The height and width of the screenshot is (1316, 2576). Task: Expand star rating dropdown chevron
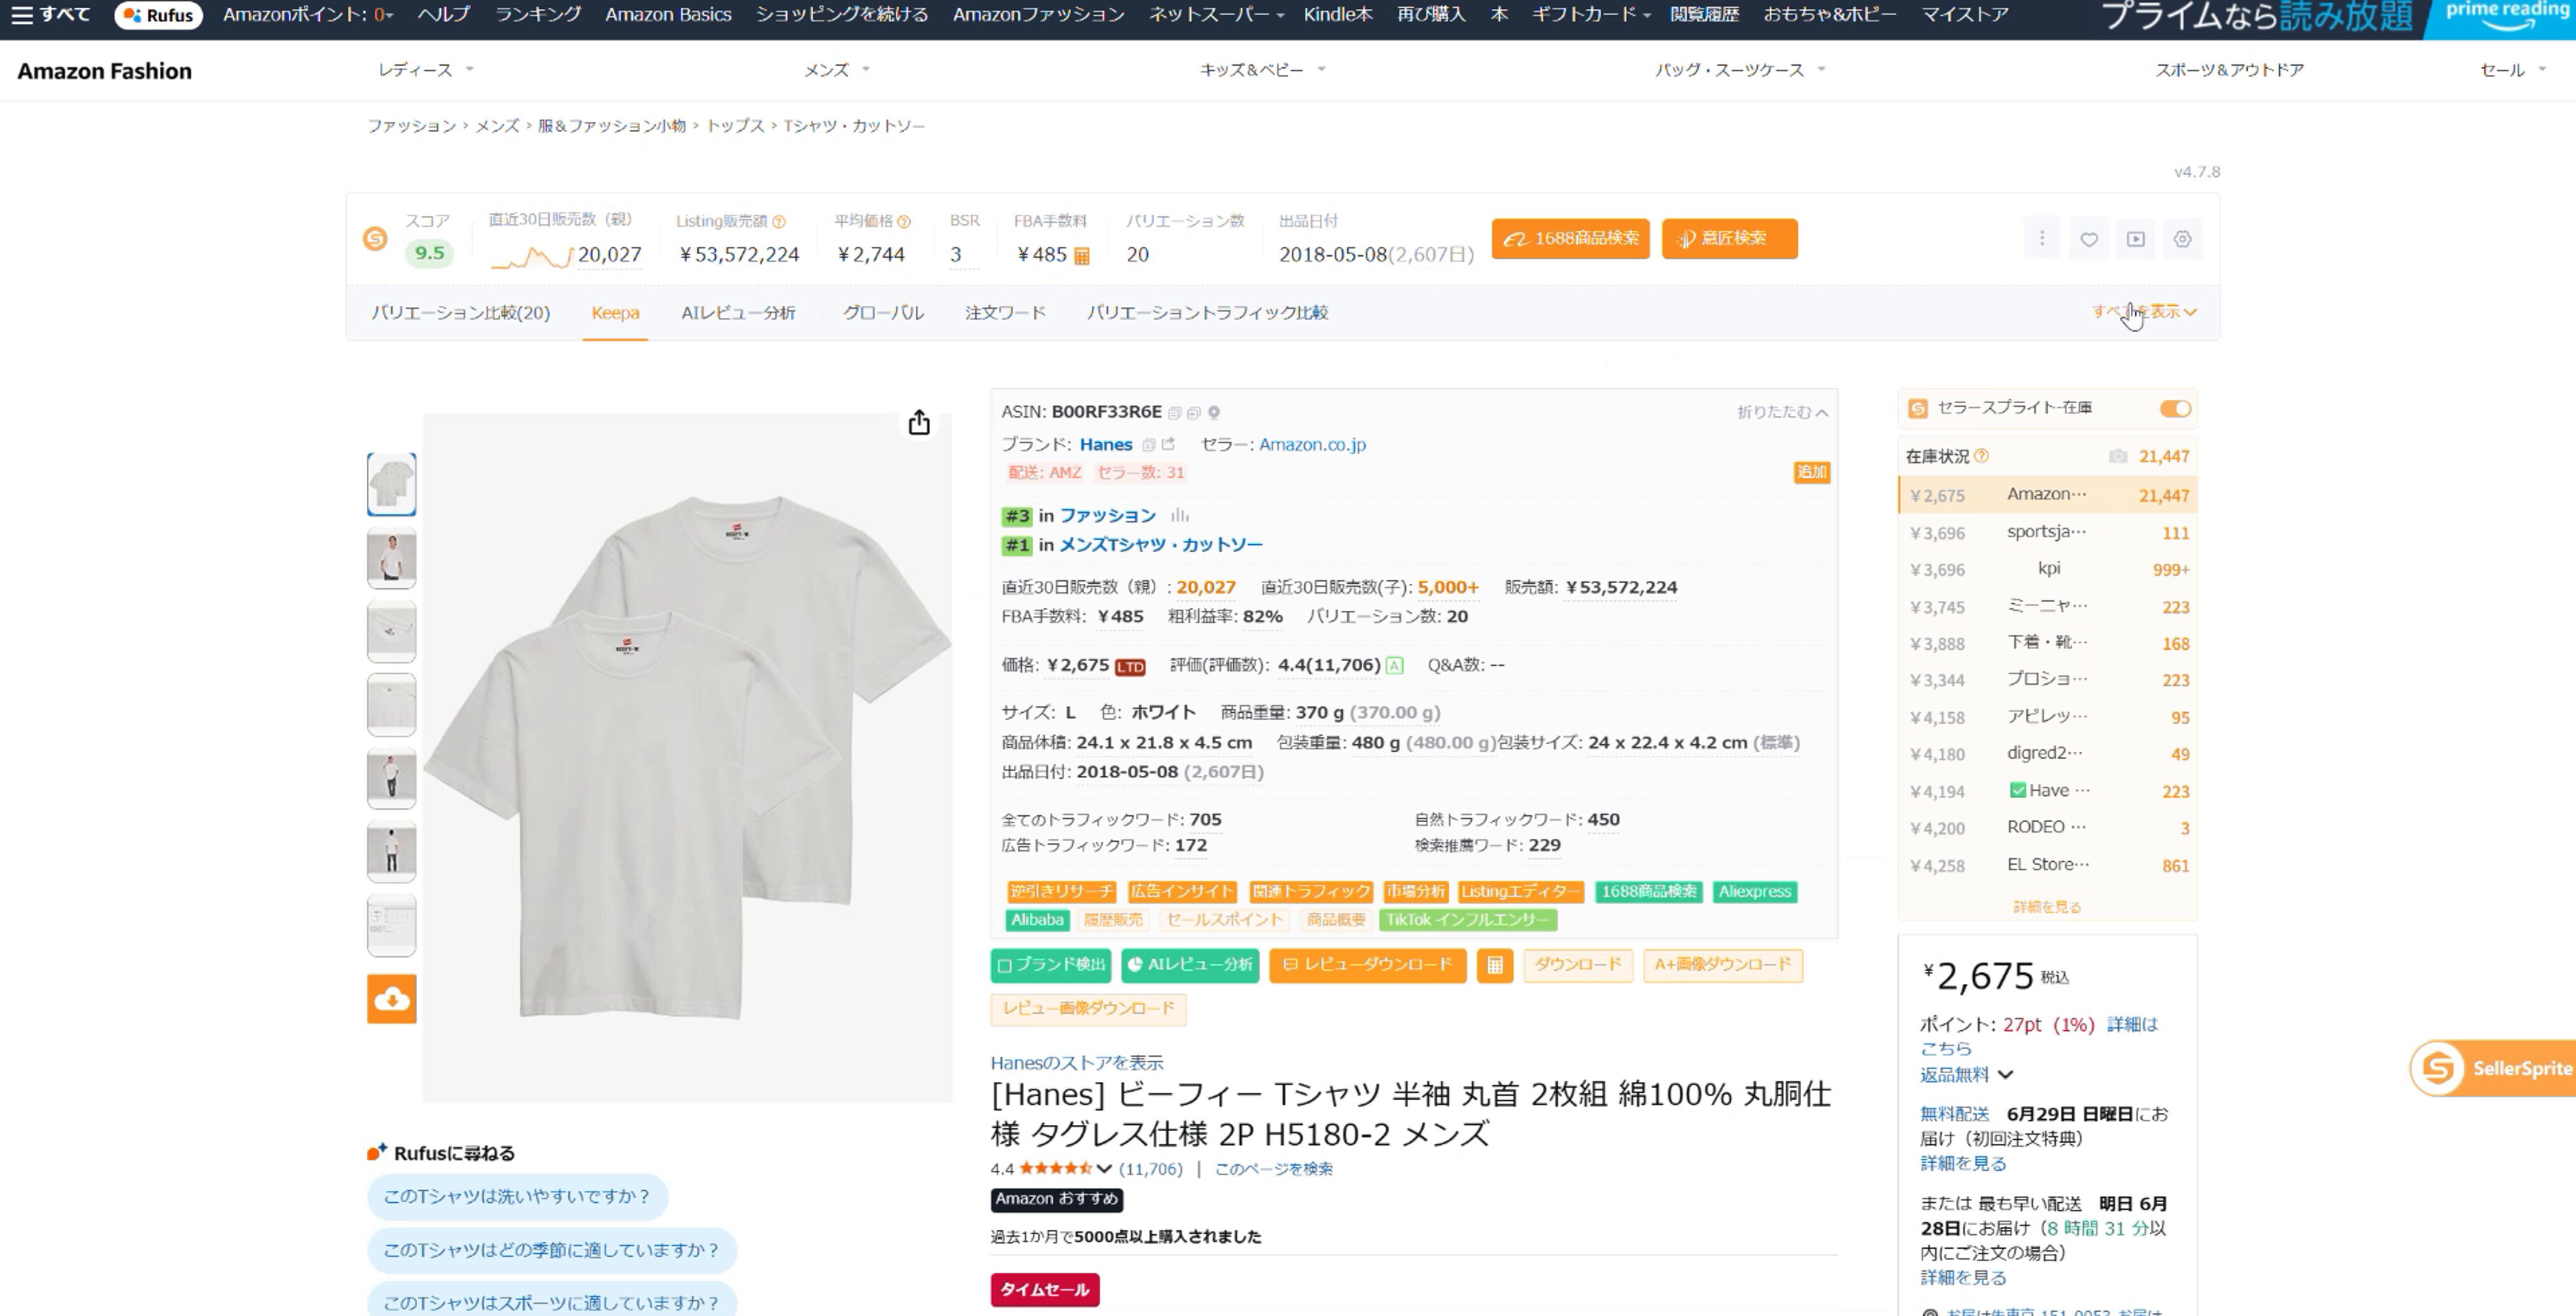[1104, 1168]
